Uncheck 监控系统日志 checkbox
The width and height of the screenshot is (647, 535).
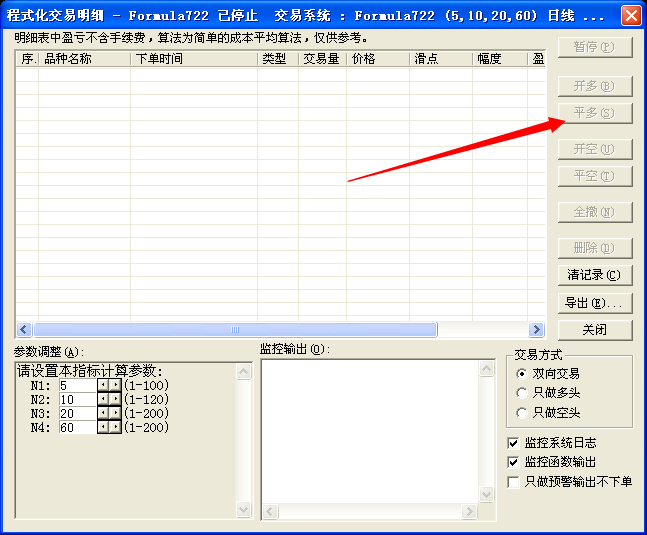coord(513,443)
